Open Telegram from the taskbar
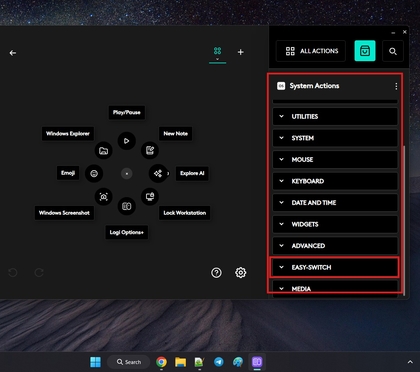The height and width of the screenshot is (372, 420). [x=219, y=362]
